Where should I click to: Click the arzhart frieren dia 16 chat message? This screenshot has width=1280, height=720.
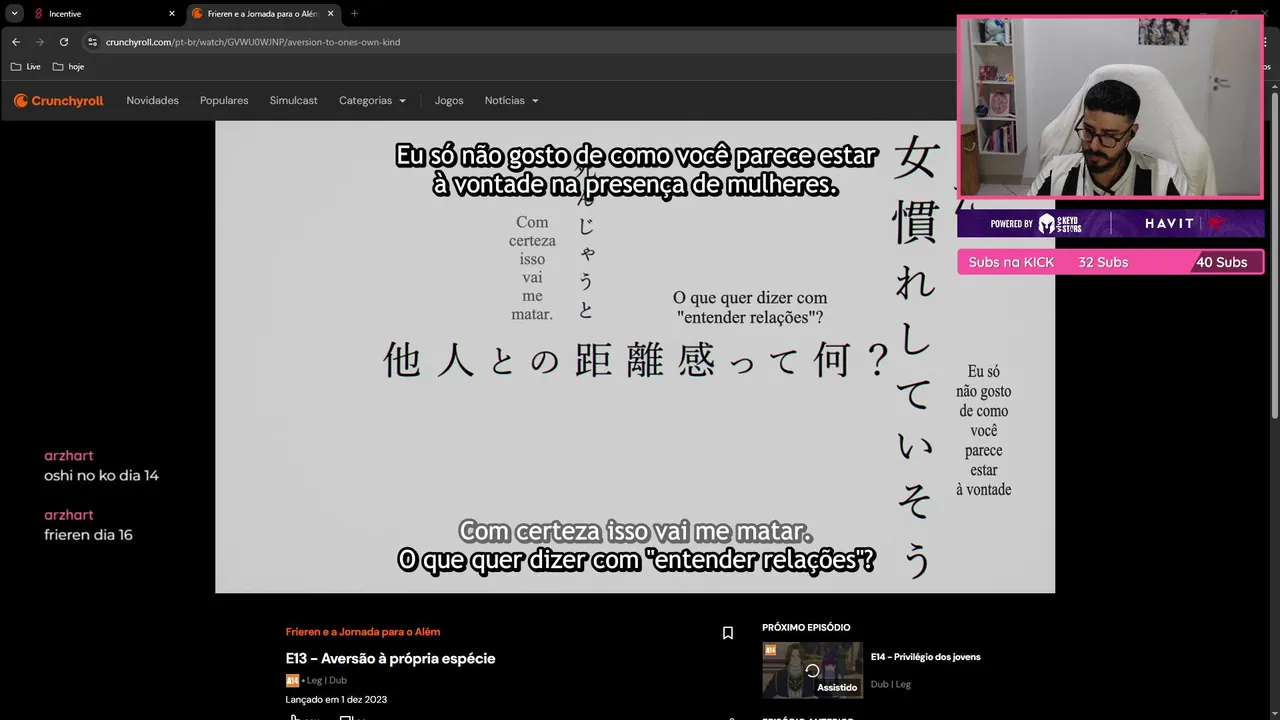pyautogui.click(x=88, y=525)
